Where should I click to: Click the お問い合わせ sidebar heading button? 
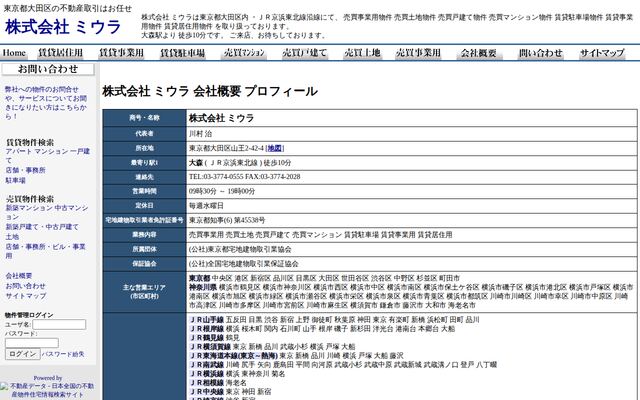[x=48, y=69]
